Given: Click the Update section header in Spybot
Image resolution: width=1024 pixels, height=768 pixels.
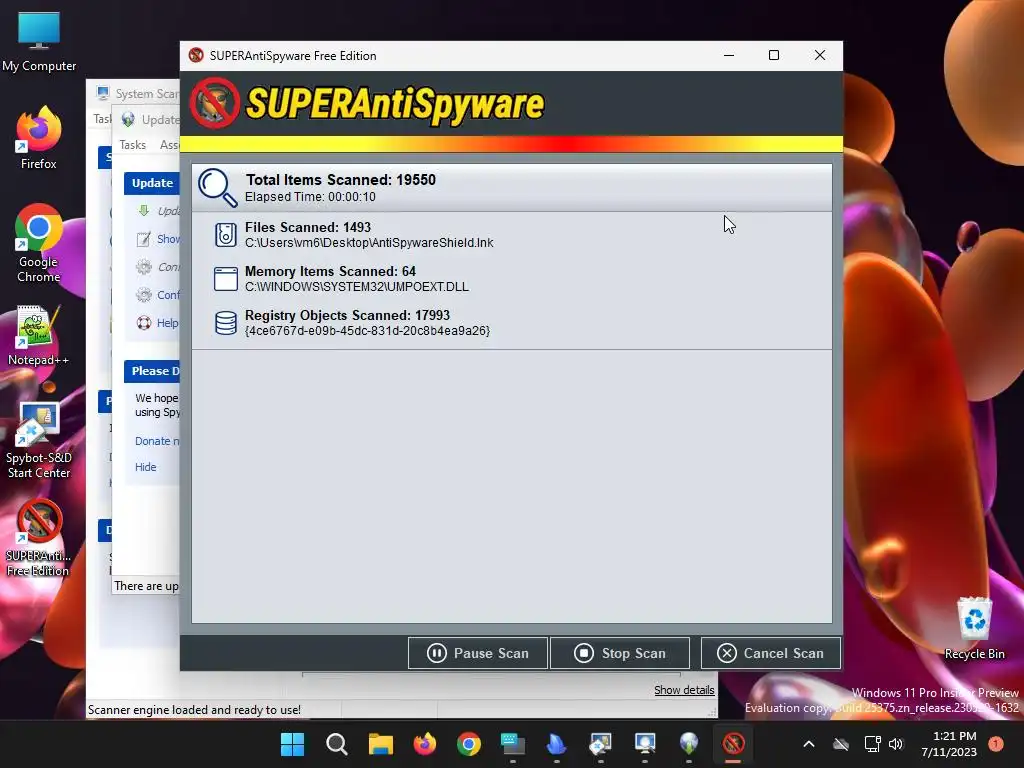Looking at the screenshot, I should (x=152, y=183).
